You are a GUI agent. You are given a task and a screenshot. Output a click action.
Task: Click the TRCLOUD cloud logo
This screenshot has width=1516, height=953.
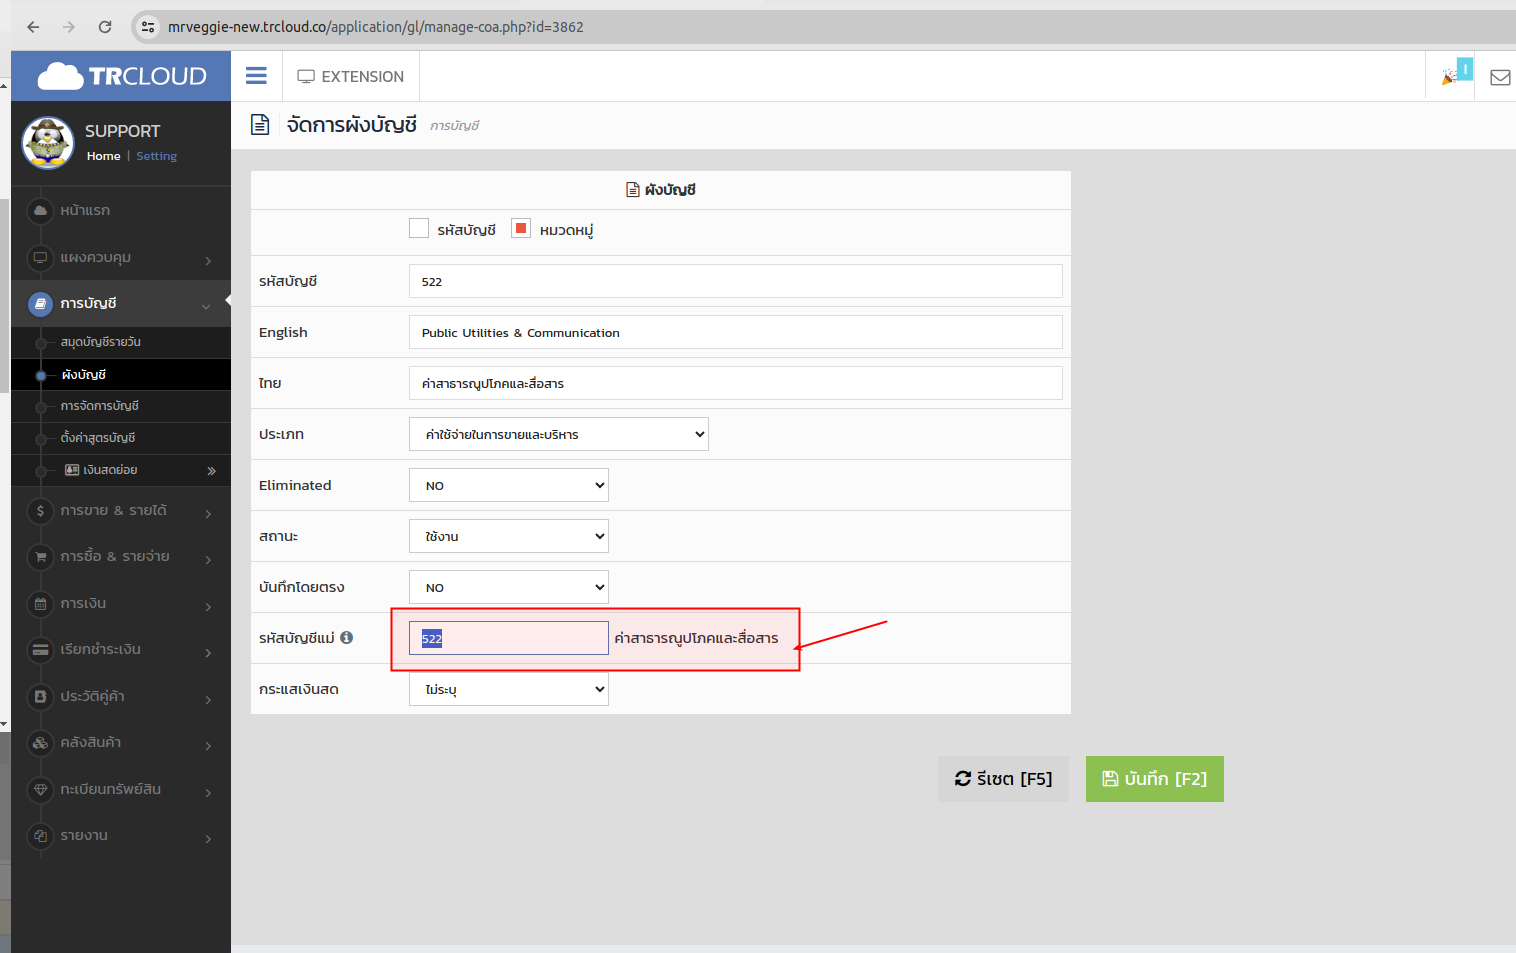(122, 76)
